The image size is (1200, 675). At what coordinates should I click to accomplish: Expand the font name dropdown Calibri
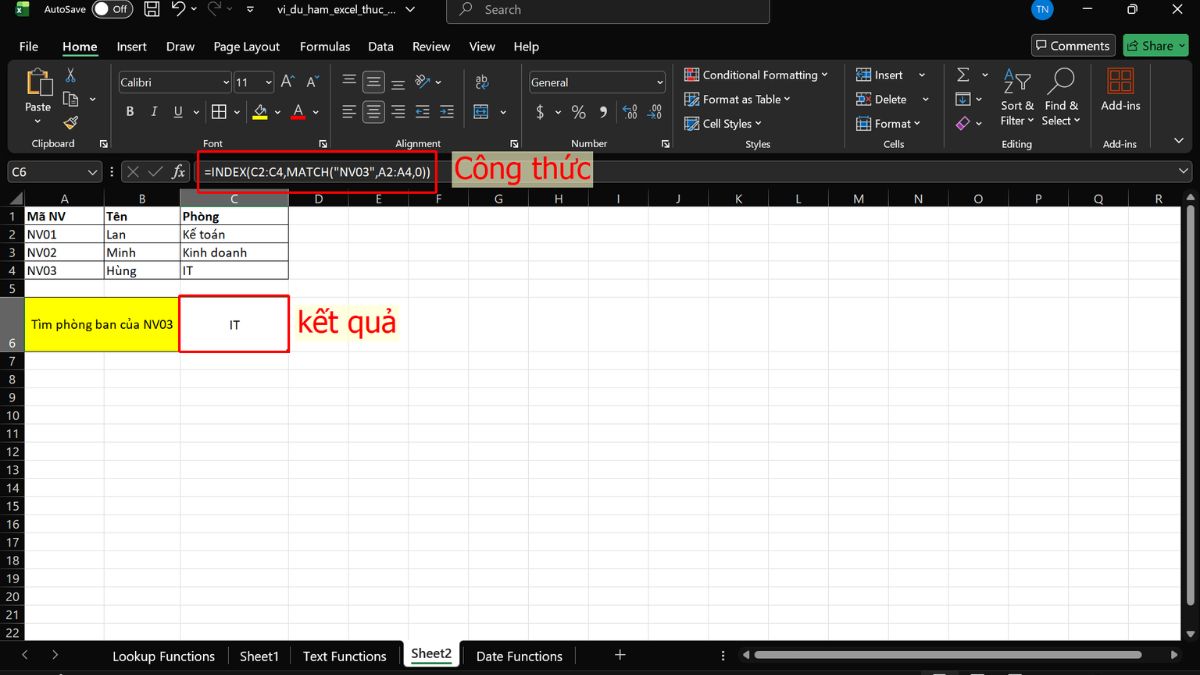tap(225, 83)
